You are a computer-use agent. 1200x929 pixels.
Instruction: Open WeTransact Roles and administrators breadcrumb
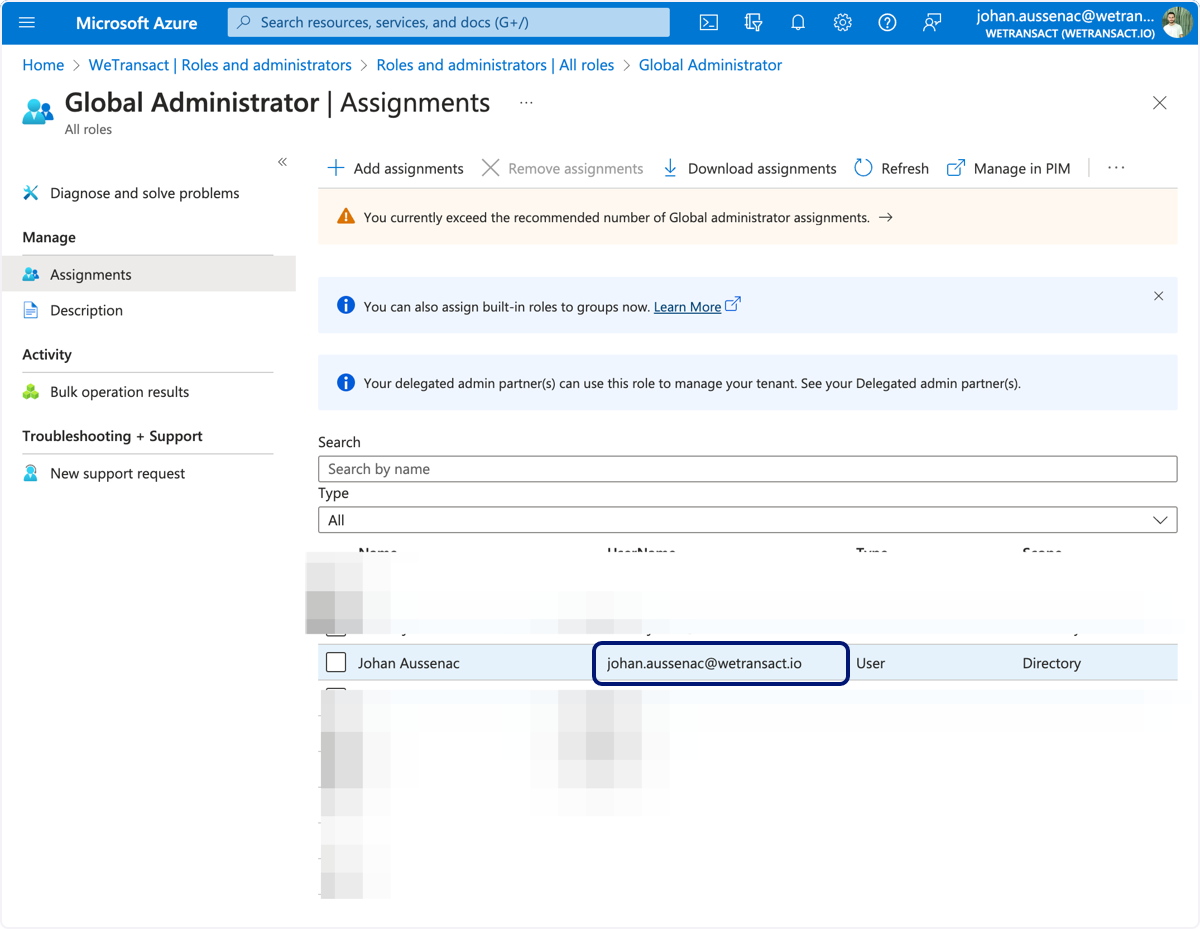coord(220,65)
